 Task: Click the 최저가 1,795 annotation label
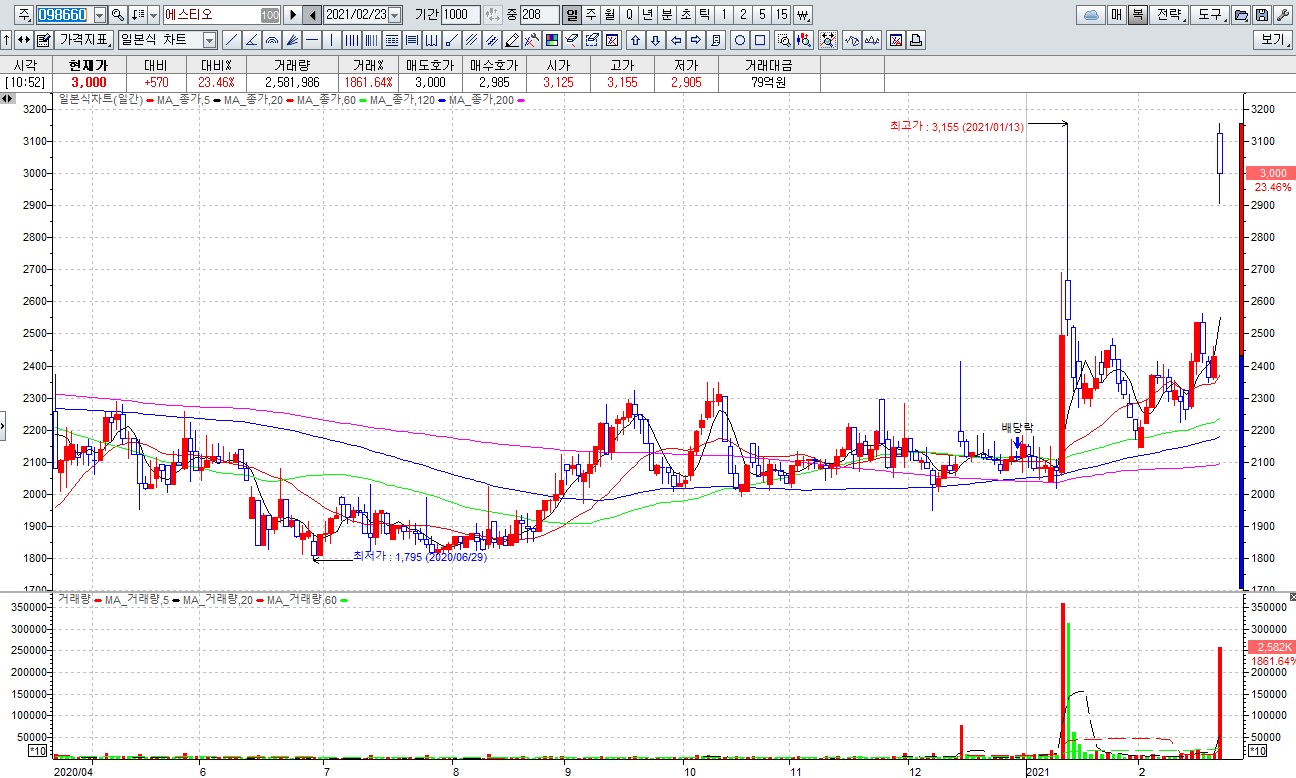pyautogui.click(x=419, y=556)
